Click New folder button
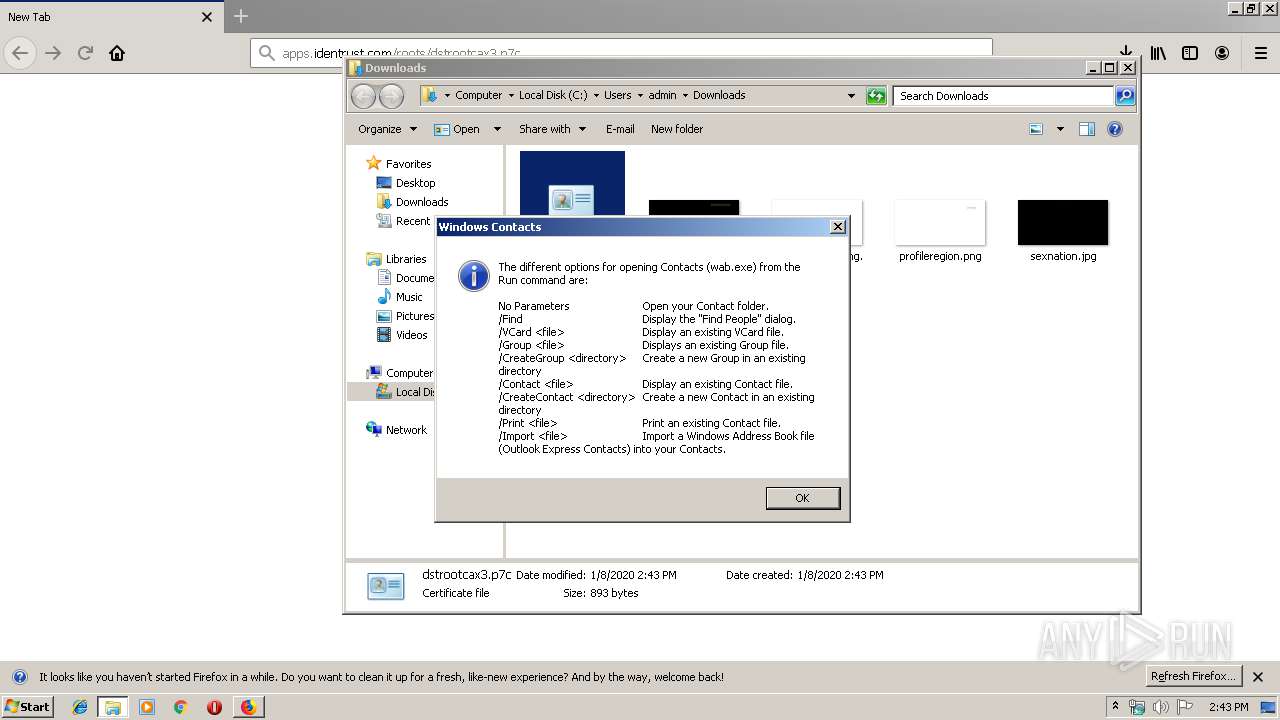The width and height of the screenshot is (1280, 720). coord(677,129)
